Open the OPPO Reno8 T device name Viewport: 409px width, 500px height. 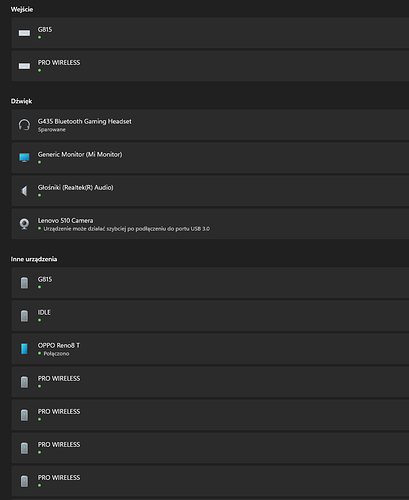click(59, 345)
